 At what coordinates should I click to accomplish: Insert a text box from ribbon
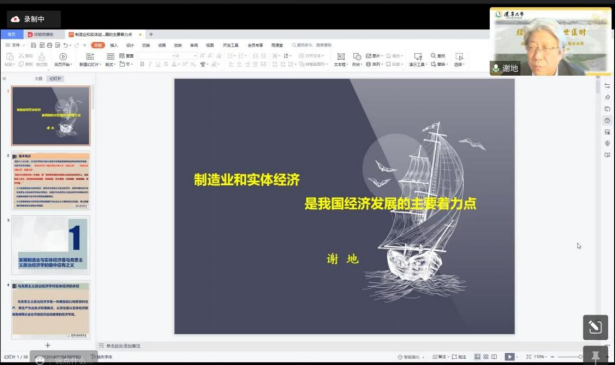coord(341,59)
